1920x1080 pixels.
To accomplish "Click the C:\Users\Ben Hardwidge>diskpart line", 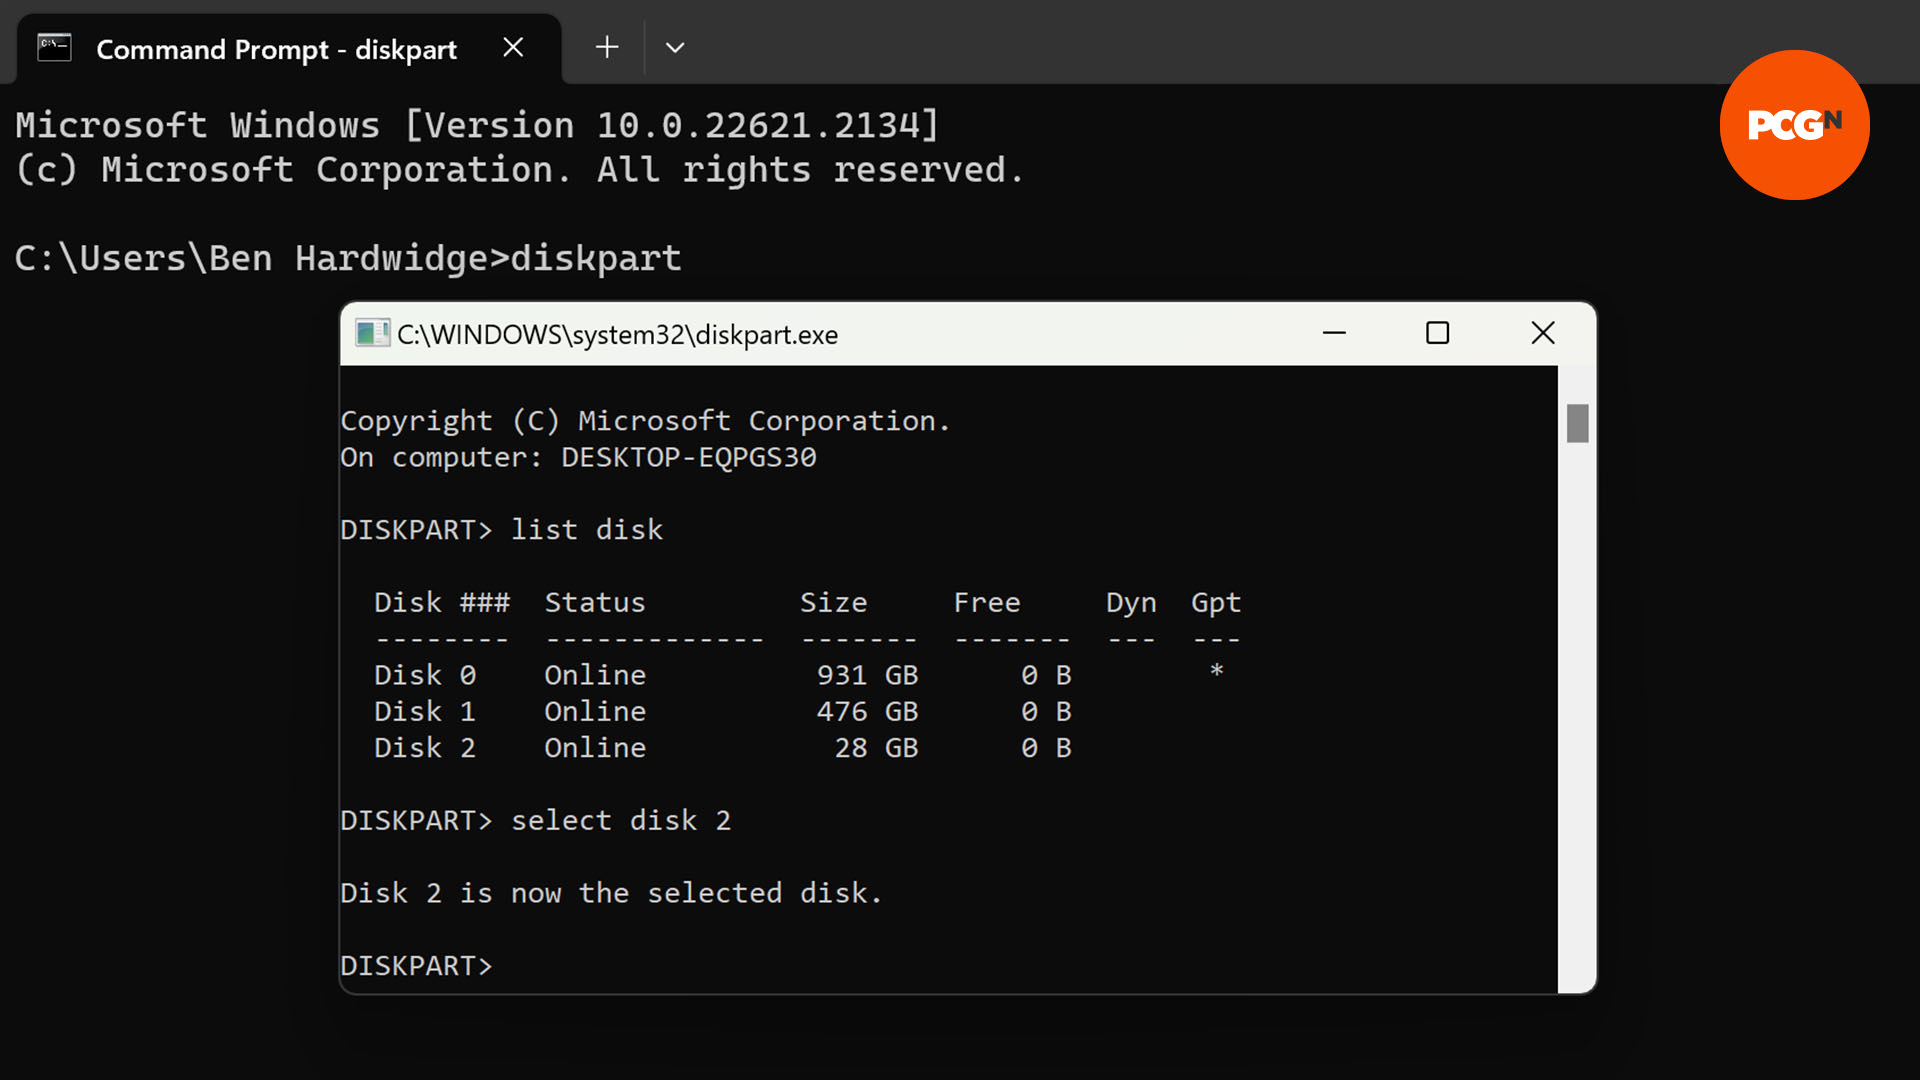I will coord(347,259).
